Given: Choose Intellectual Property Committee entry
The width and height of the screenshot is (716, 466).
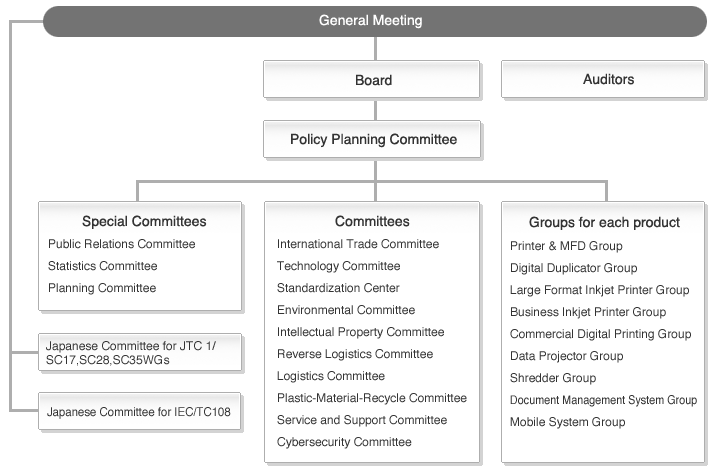Looking at the screenshot, I should tap(360, 332).
